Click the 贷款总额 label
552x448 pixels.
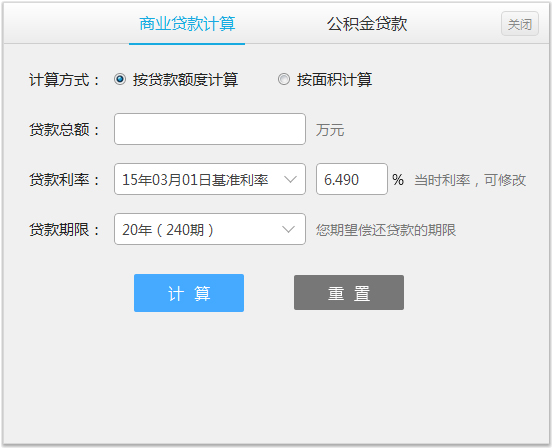pyautogui.click(x=64, y=130)
